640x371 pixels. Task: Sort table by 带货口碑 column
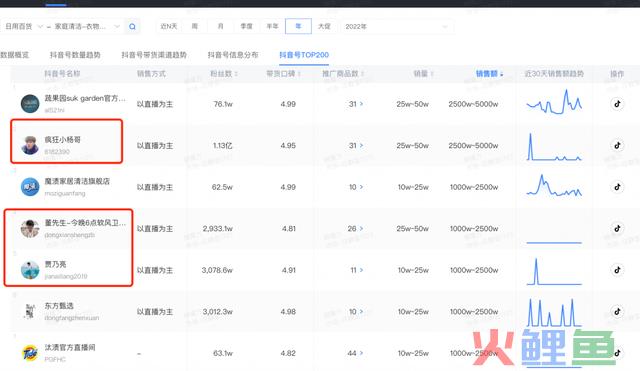(283, 74)
